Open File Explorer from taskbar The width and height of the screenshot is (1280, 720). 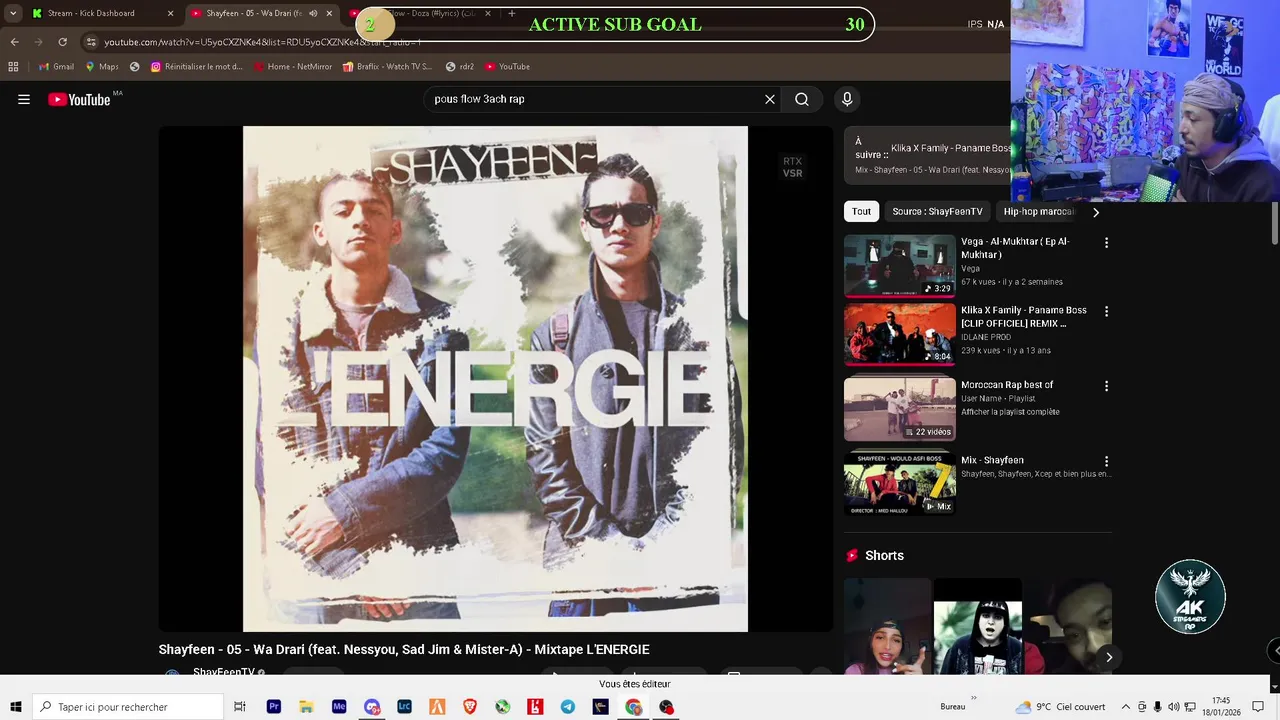click(x=306, y=707)
